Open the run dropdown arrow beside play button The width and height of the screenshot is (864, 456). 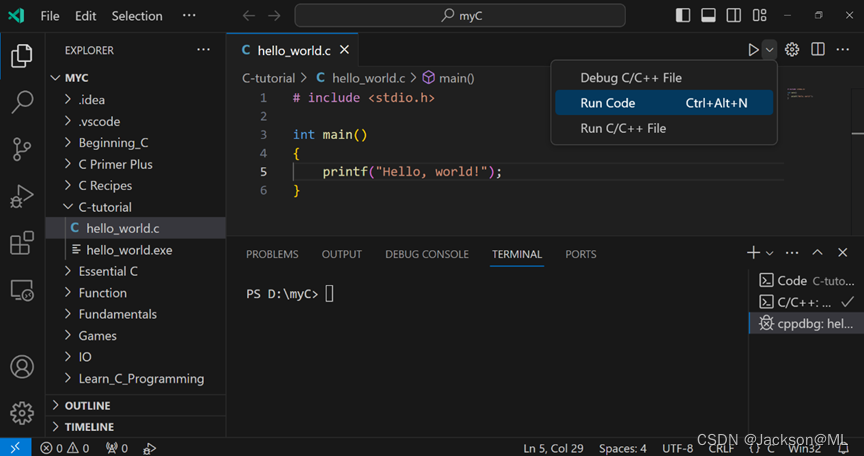(769, 50)
